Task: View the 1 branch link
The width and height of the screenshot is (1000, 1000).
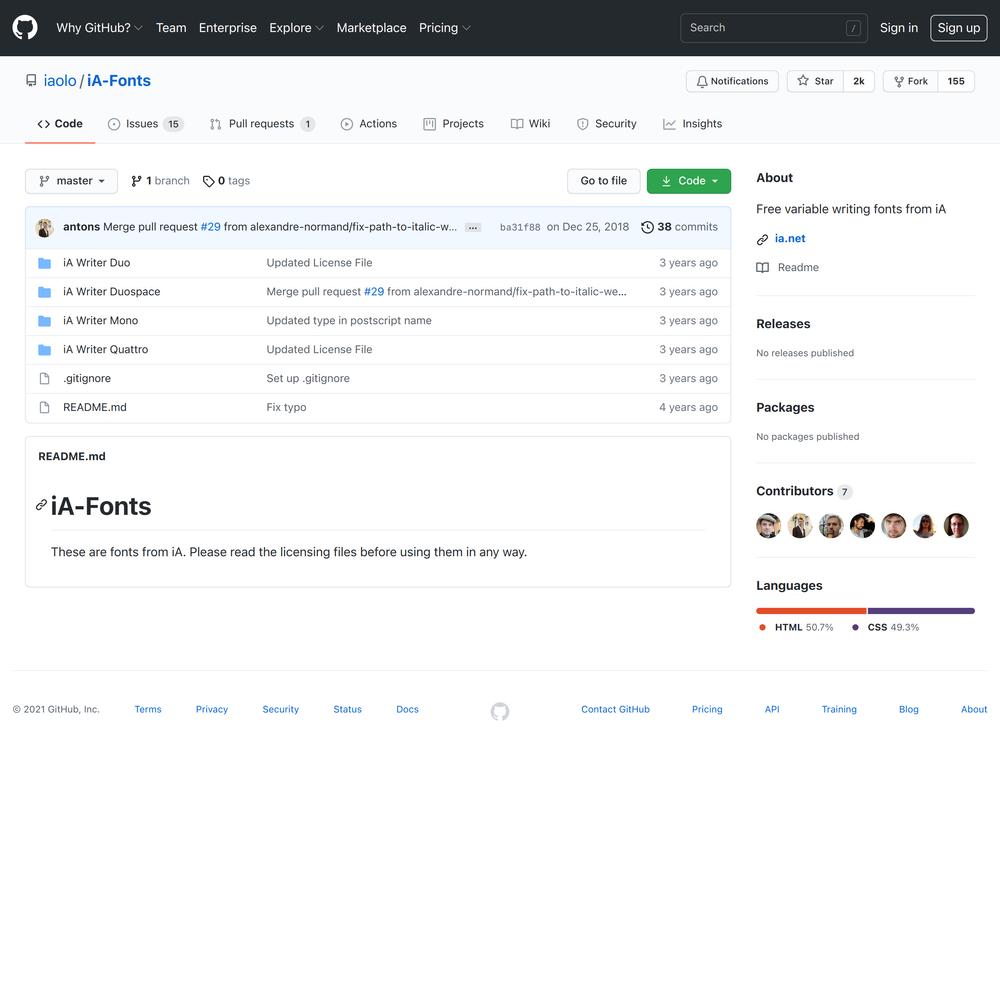Action: (x=160, y=180)
